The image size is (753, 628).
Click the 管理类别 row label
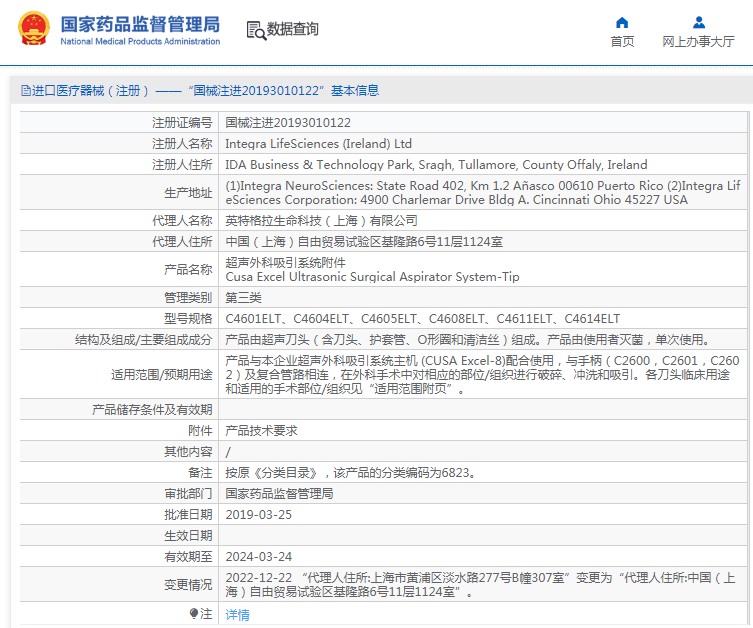point(188,298)
